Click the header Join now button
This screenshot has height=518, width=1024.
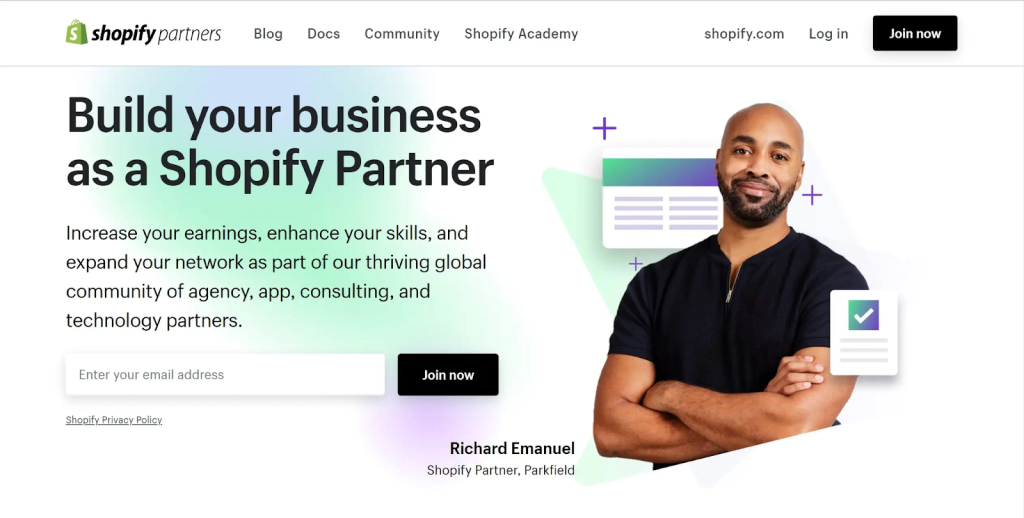(x=915, y=33)
